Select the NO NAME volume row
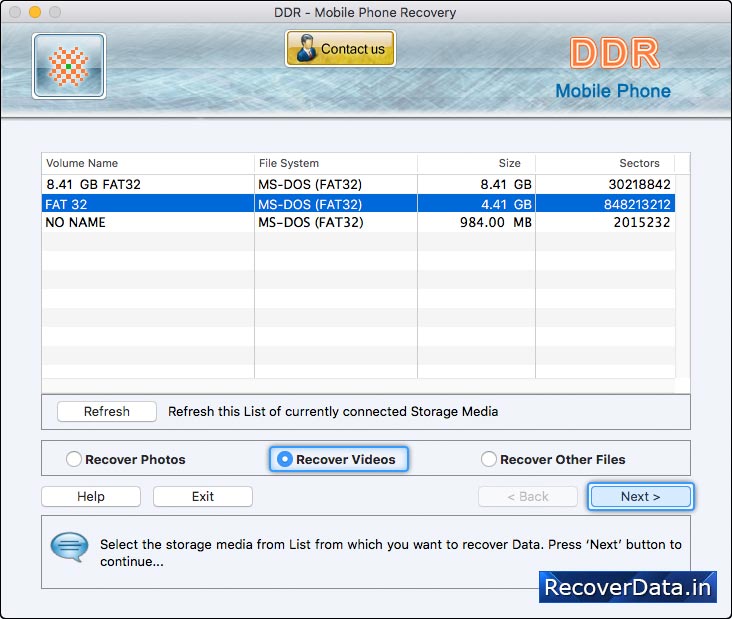Viewport: 732px width, 619px height. point(359,222)
